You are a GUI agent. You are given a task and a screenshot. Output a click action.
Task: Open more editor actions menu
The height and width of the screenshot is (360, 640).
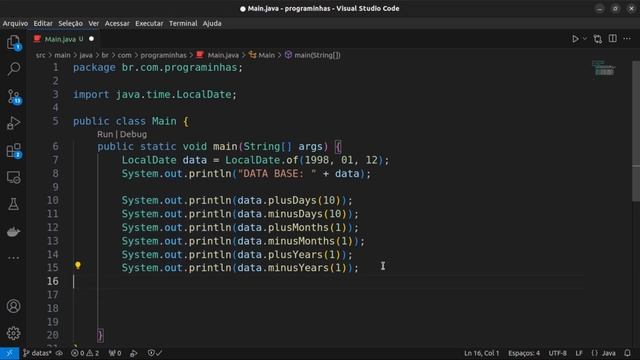tap(627, 38)
